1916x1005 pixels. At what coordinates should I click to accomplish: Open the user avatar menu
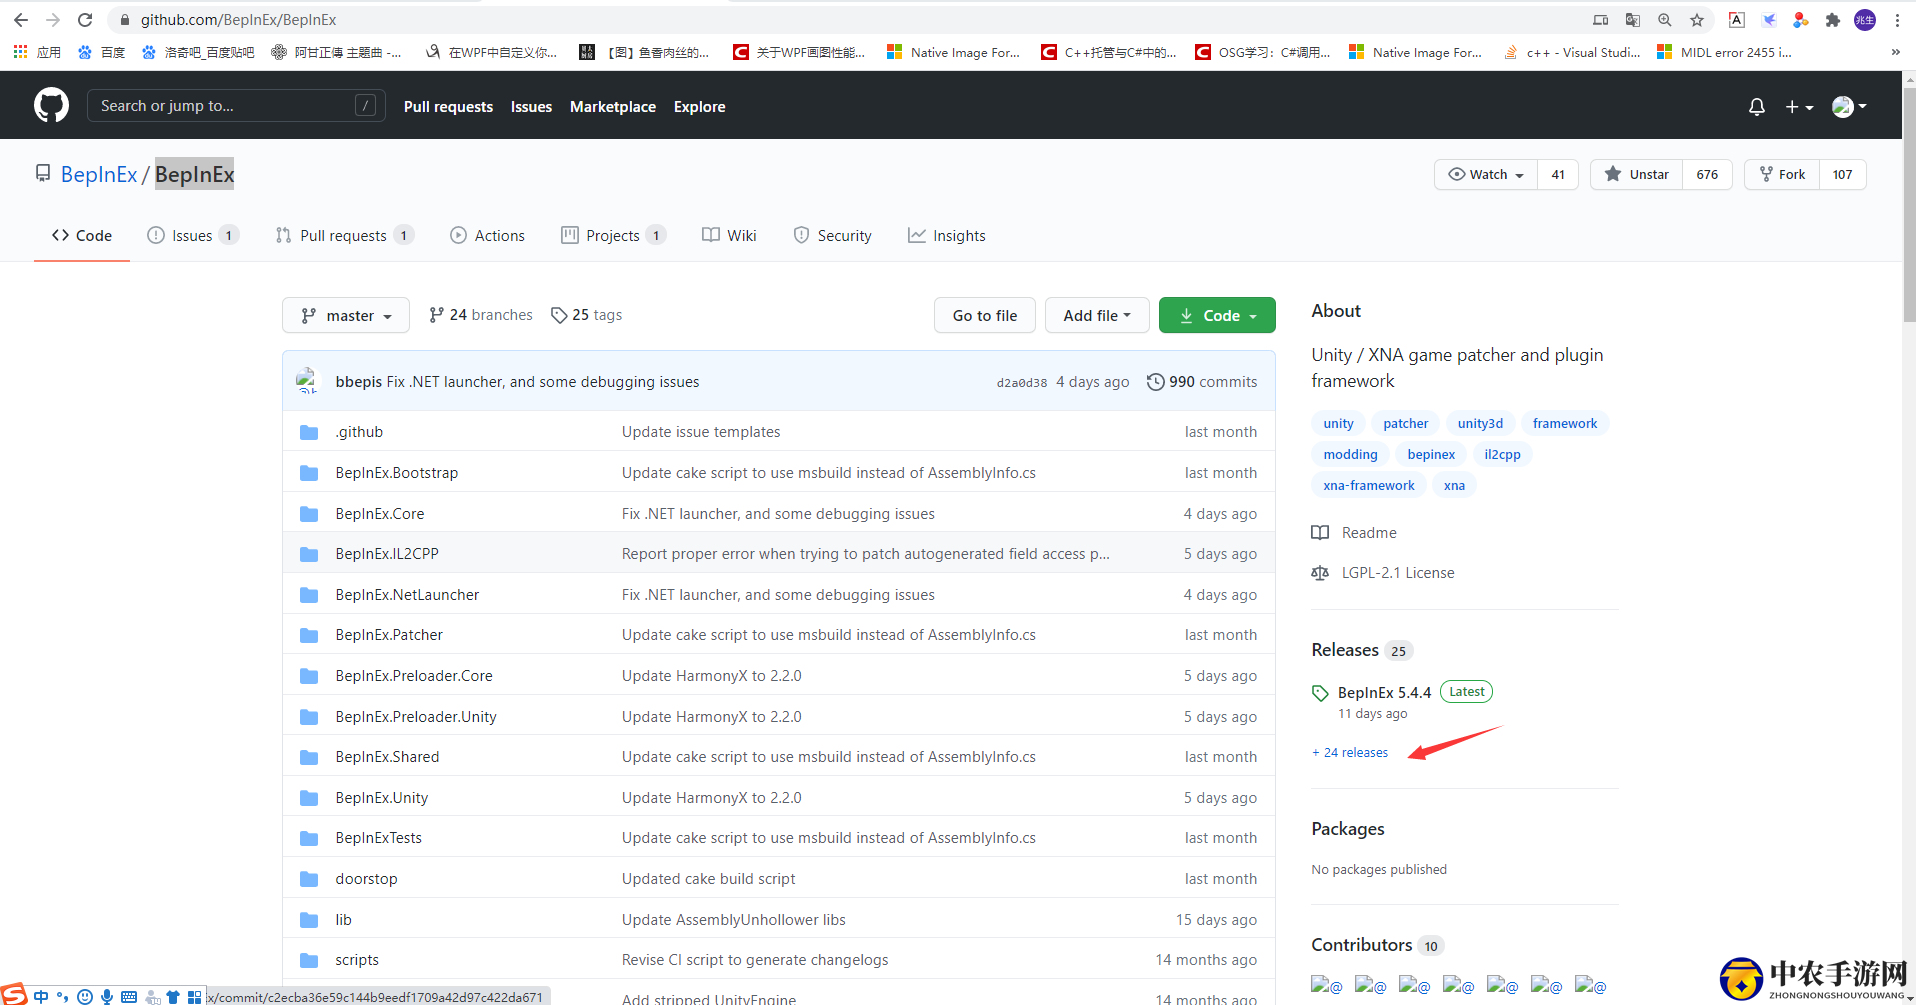1849,106
